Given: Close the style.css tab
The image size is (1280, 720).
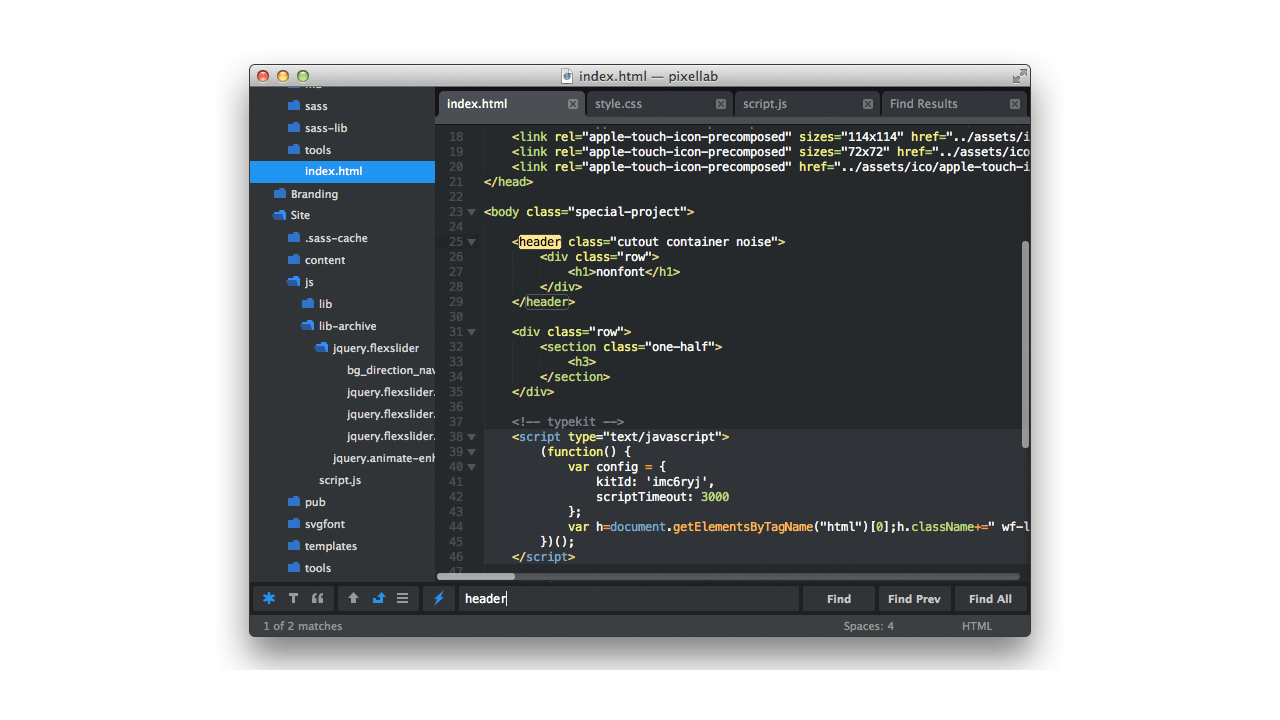Looking at the screenshot, I should [x=721, y=104].
